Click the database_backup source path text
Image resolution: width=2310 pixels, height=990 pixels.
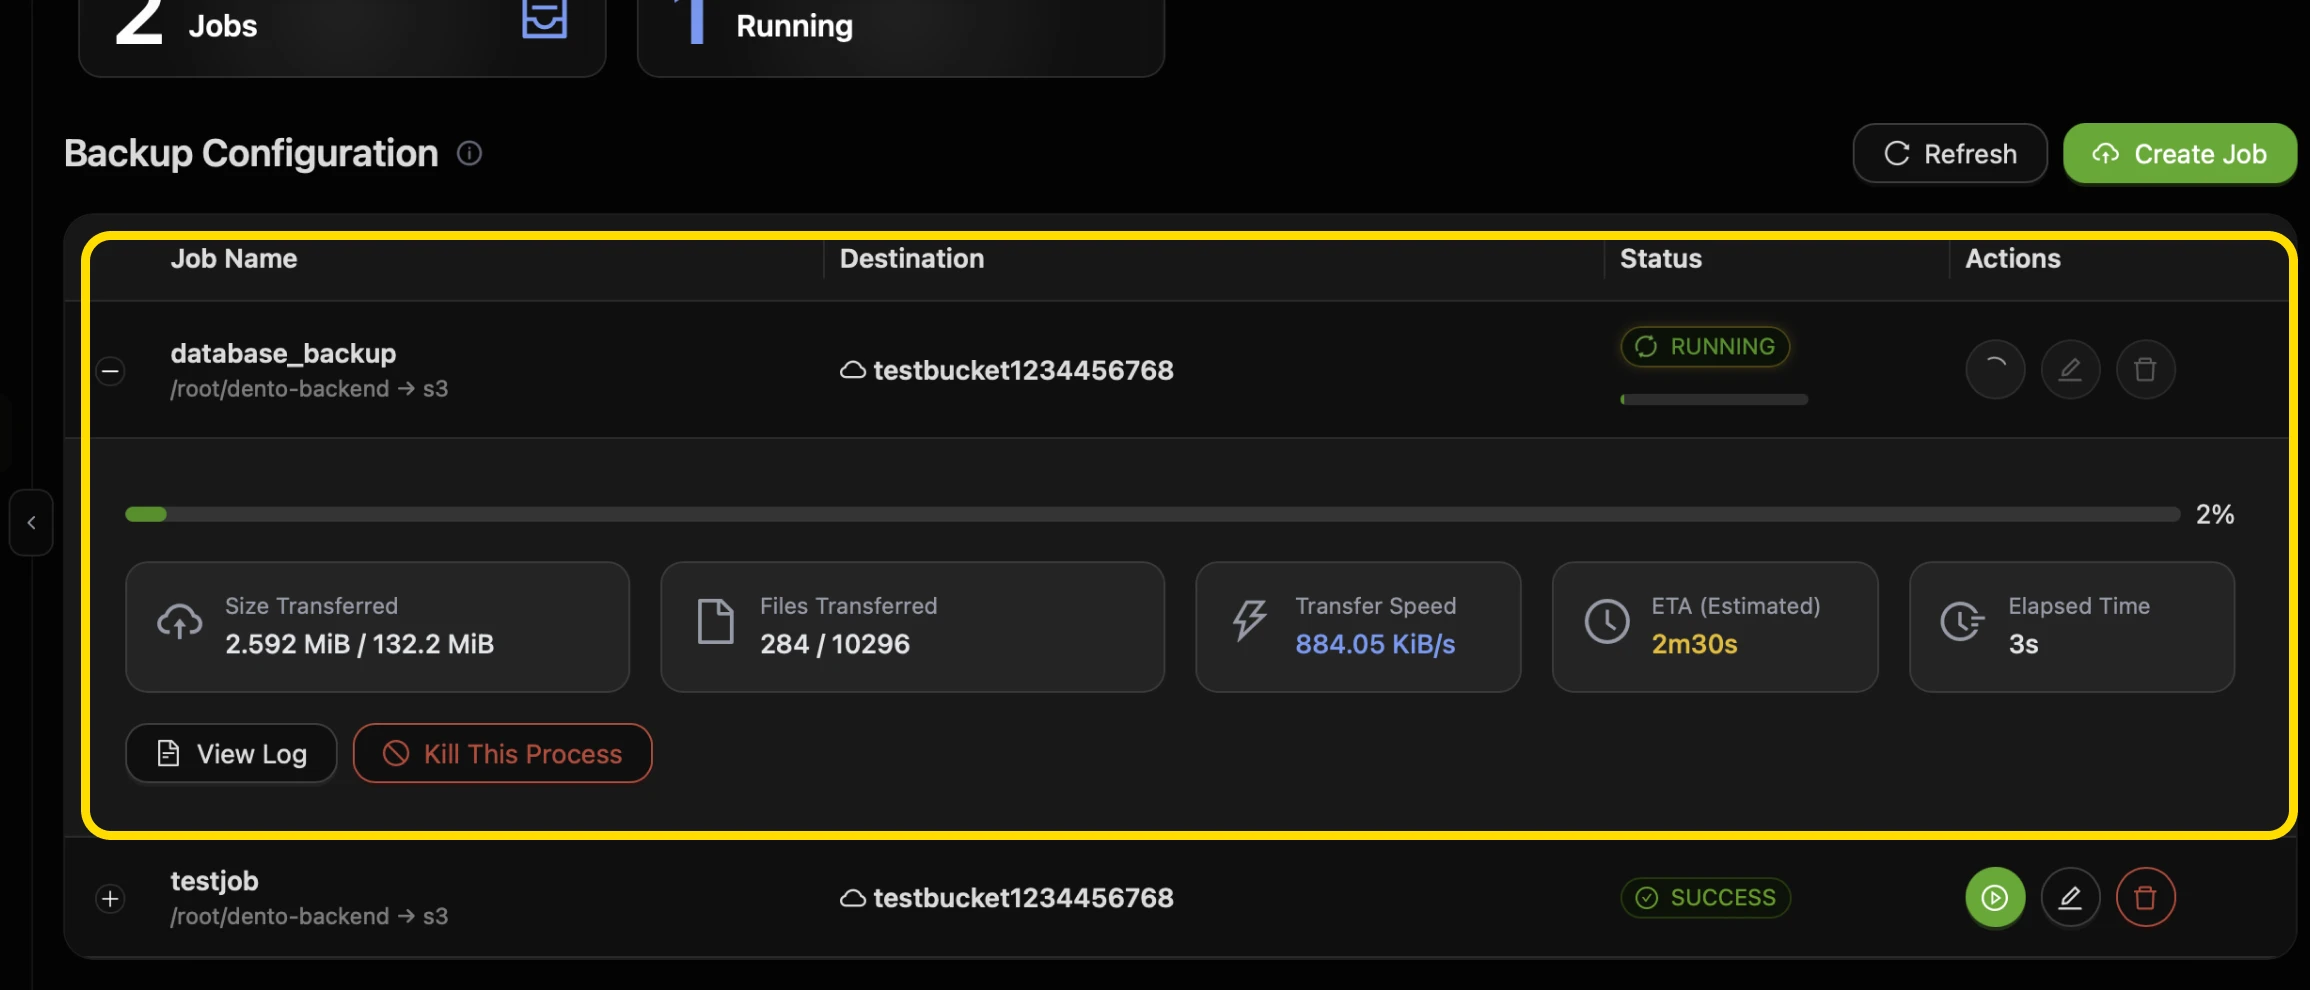(309, 389)
